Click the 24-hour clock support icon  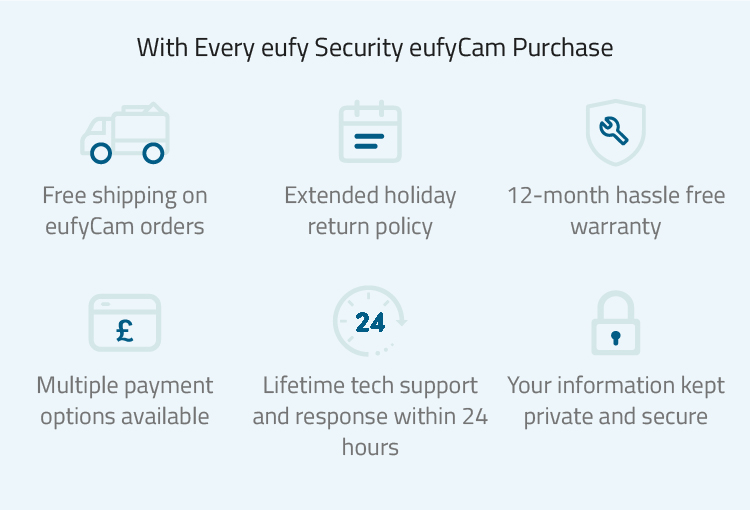tap(370, 321)
